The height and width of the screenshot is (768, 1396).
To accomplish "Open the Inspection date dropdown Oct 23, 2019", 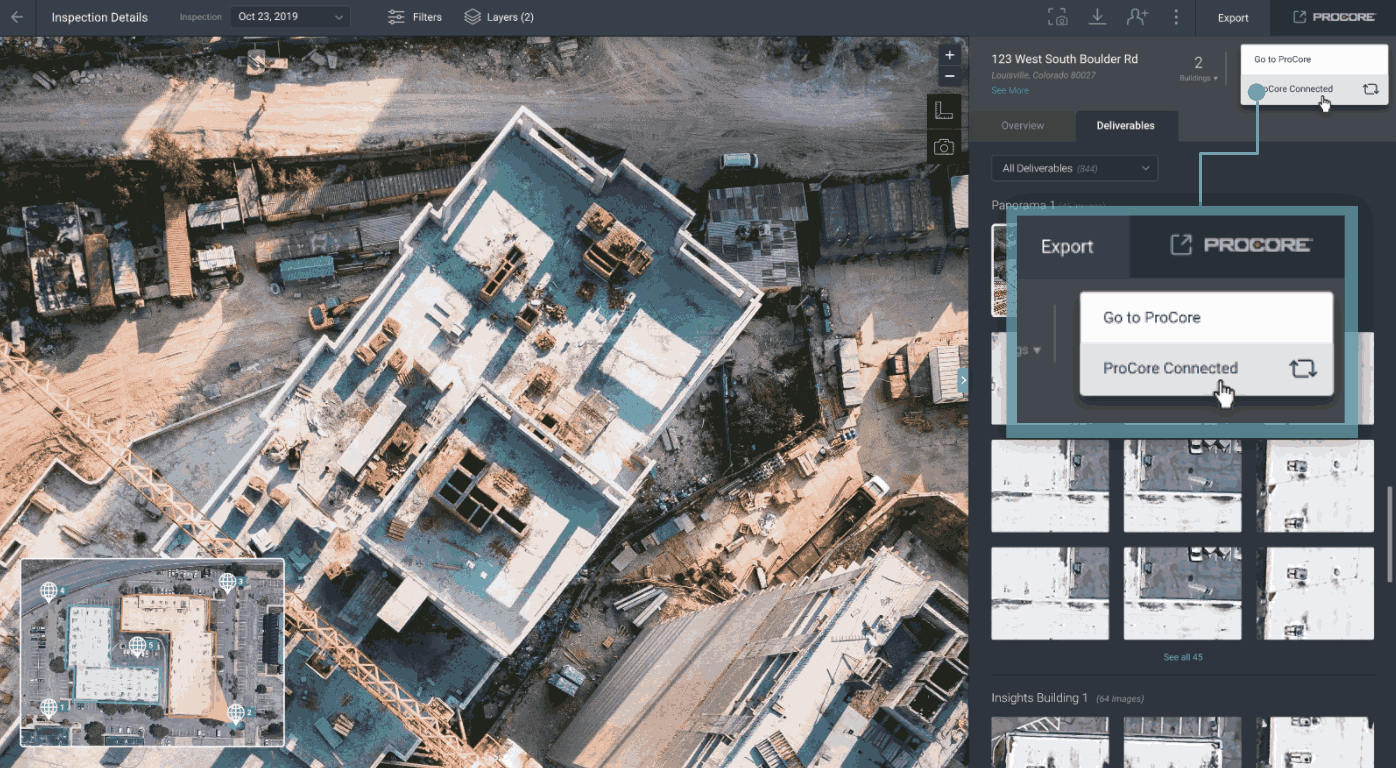I will click(290, 17).
